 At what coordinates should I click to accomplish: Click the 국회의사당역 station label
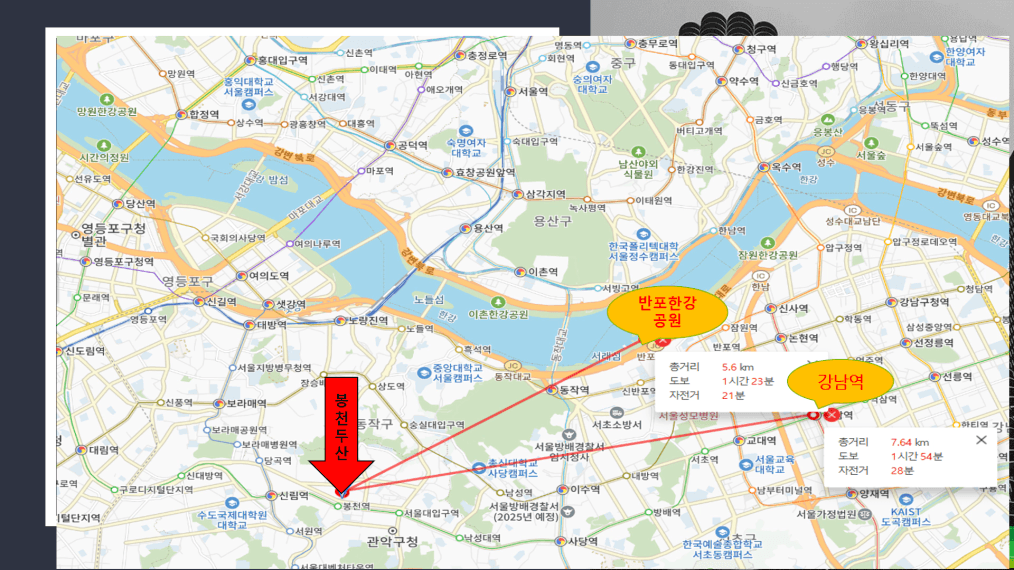coord(237,238)
